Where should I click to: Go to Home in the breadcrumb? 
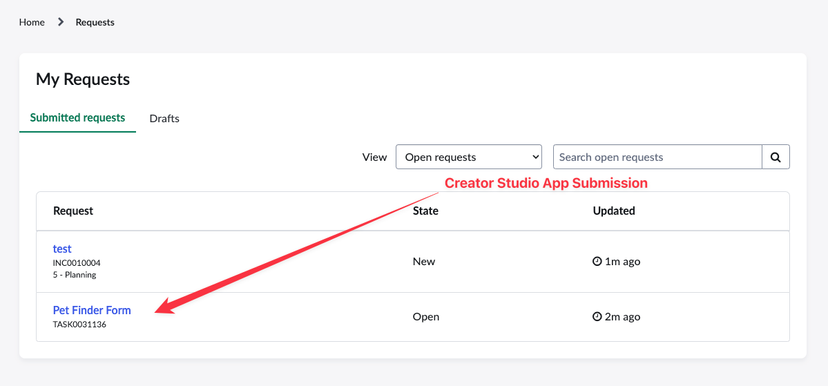[x=32, y=22]
